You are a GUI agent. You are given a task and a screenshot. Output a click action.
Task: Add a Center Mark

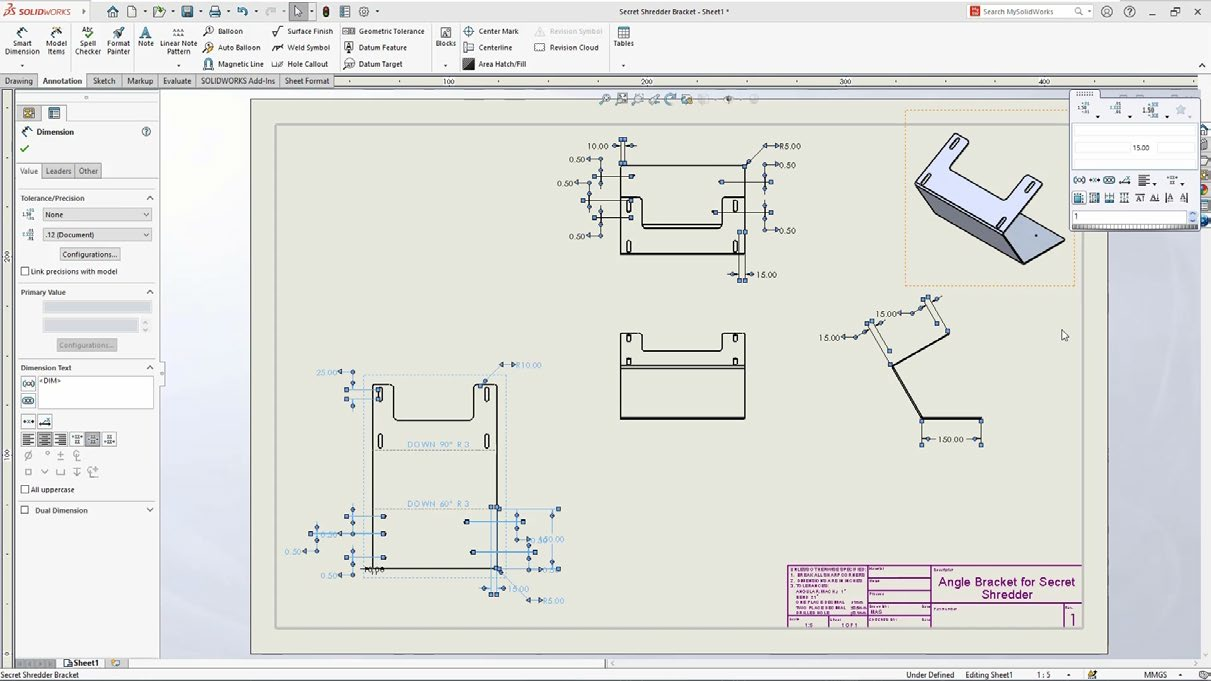click(x=491, y=31)
